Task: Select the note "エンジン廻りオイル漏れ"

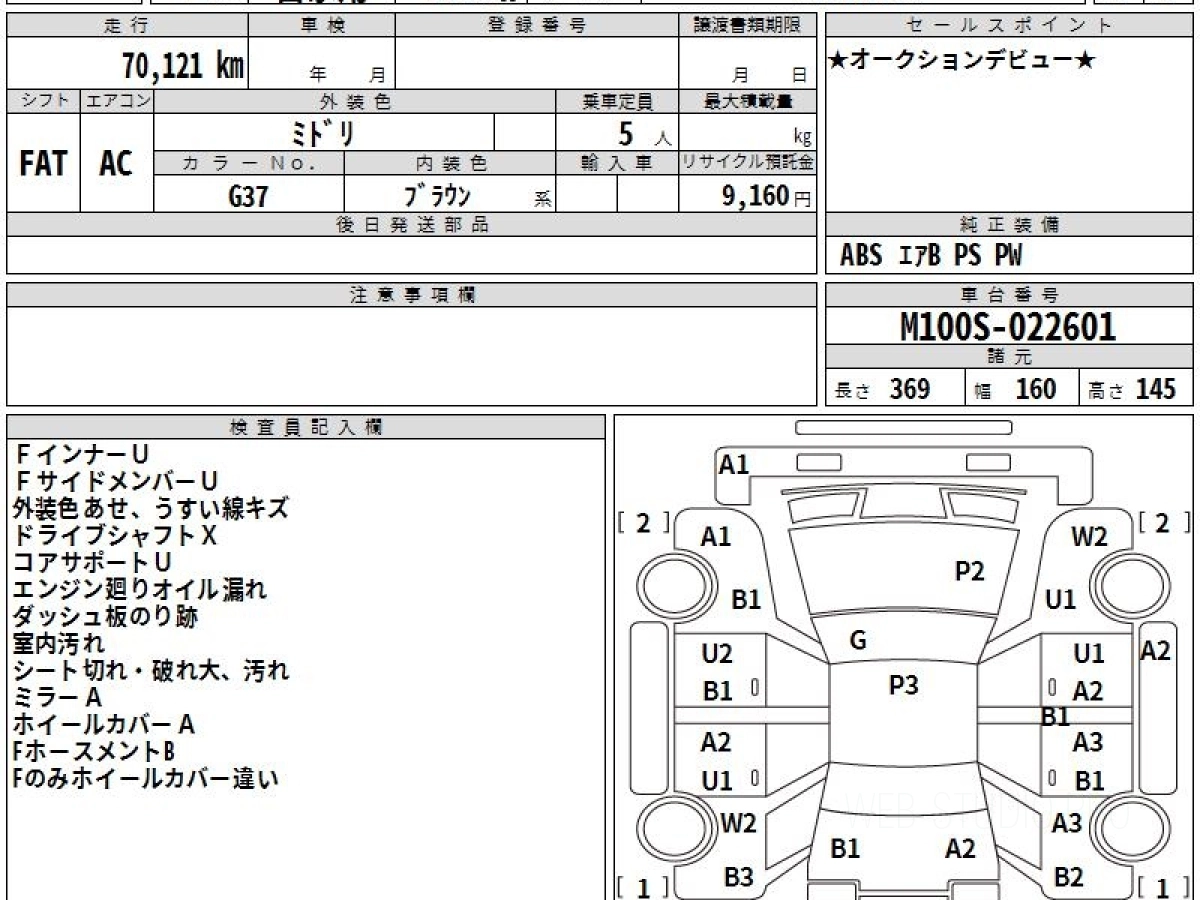Action: [x=140, y=590]
